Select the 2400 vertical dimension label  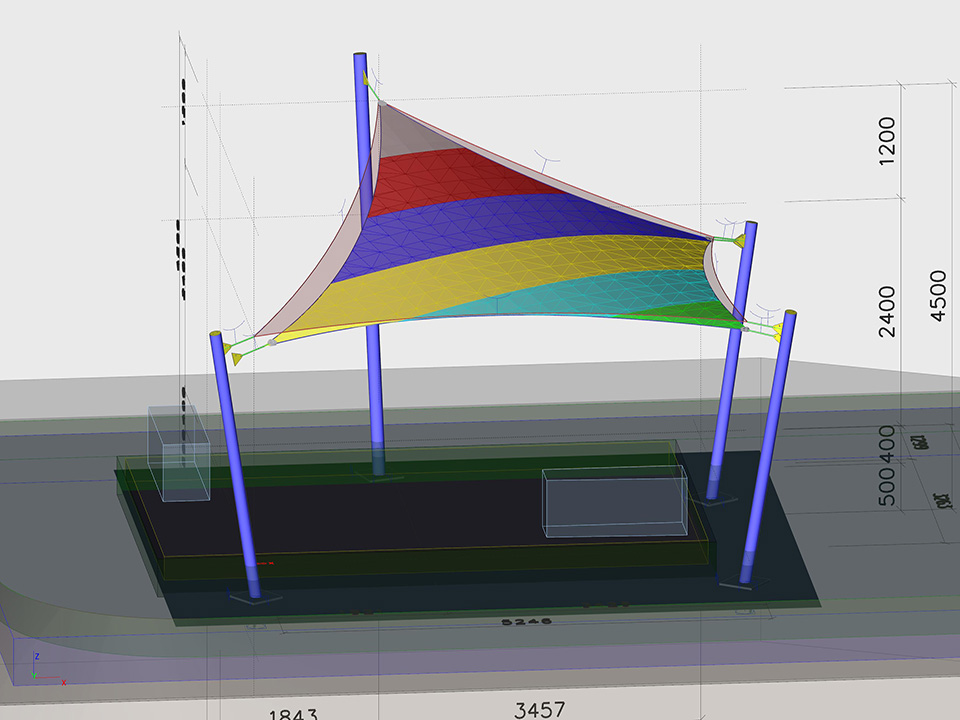[886, 311]
